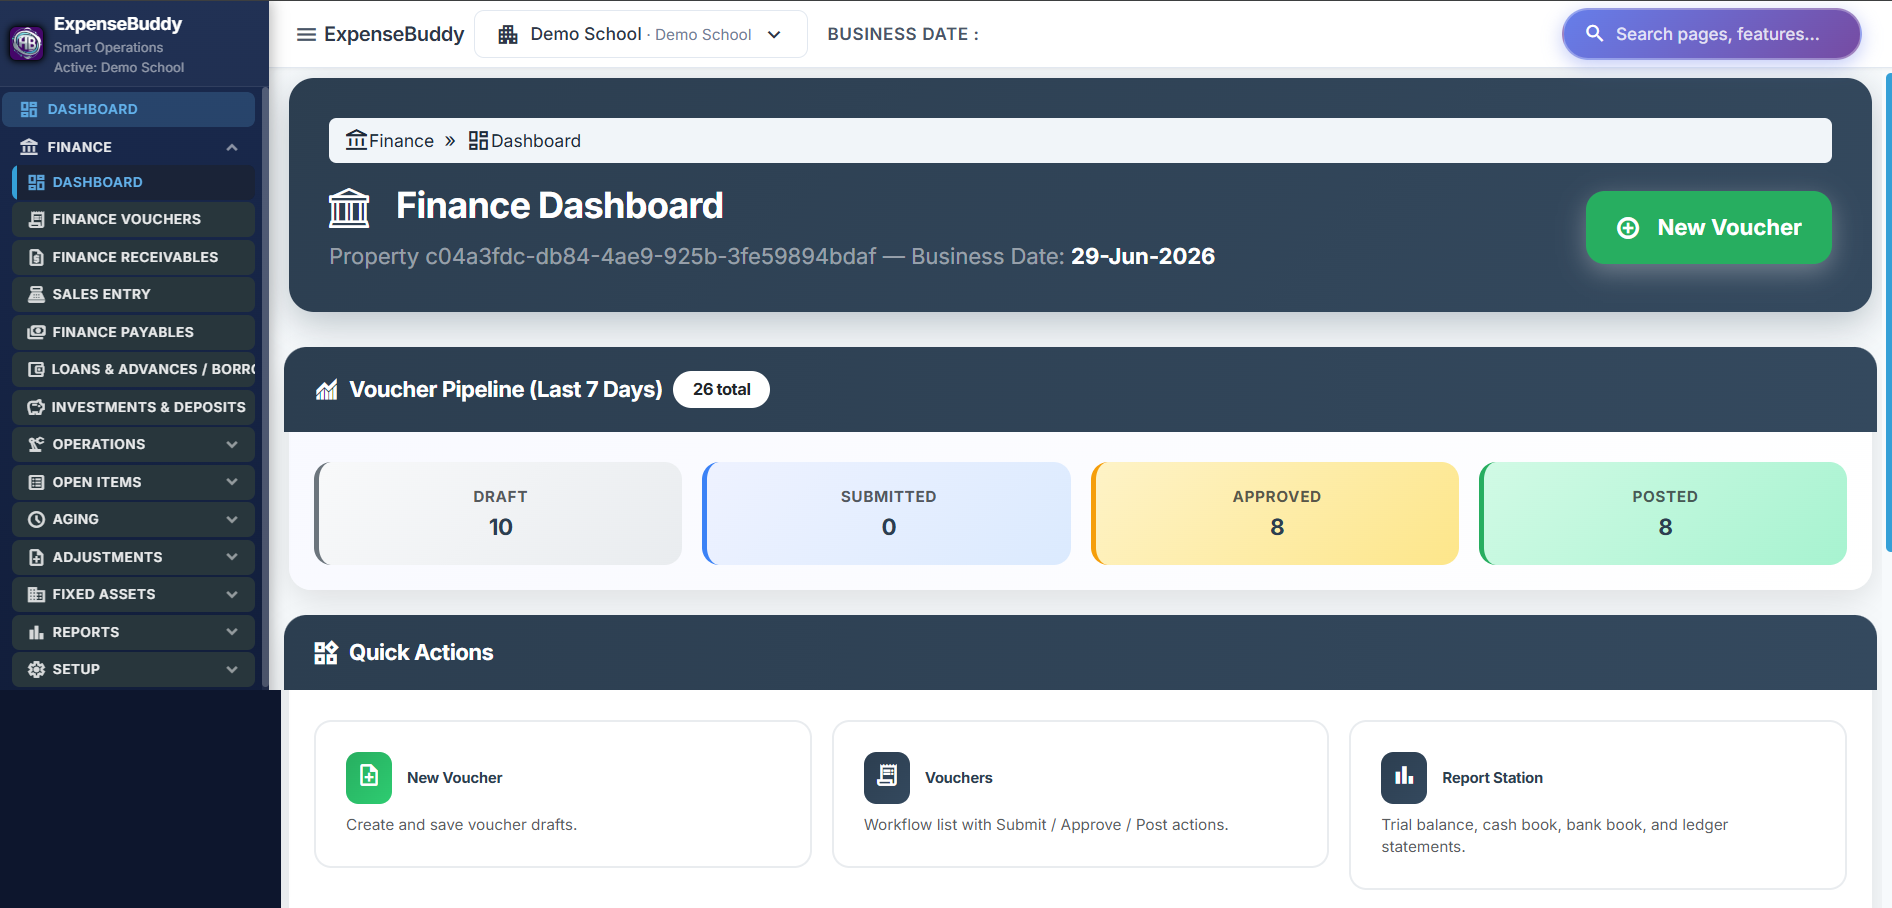The image size is (1892, 908).
Task: Open Finance Vouchers menu item
Action: 134,219
